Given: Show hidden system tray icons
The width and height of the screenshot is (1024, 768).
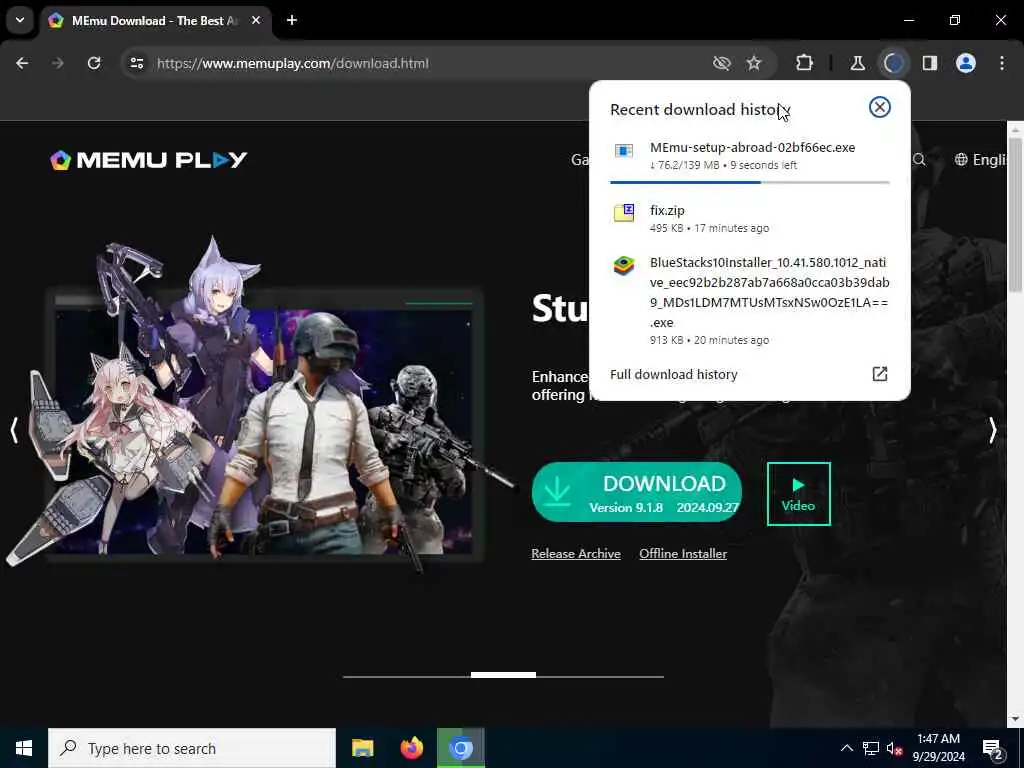Looking at the screenshot, I should 846,748.
